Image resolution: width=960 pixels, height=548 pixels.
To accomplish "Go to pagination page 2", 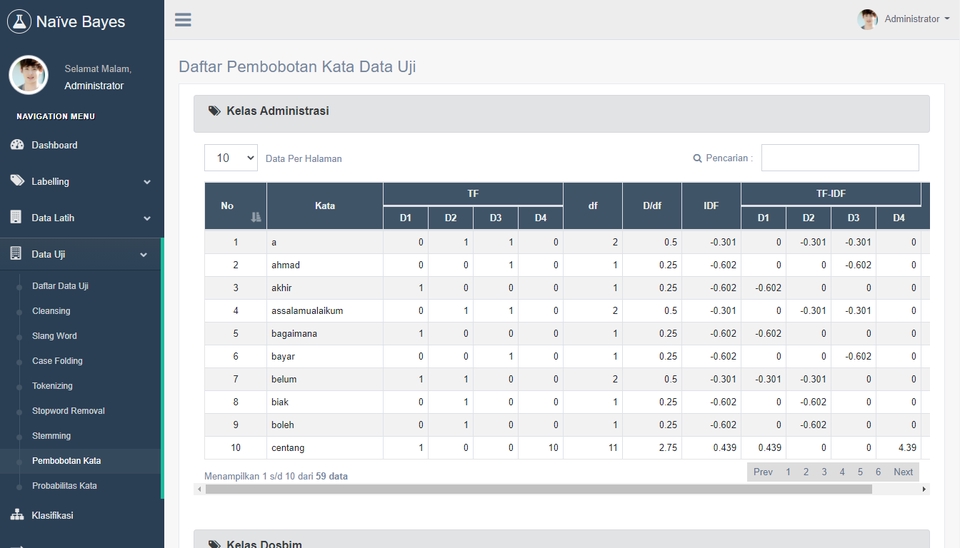I will tap(806, 472).
